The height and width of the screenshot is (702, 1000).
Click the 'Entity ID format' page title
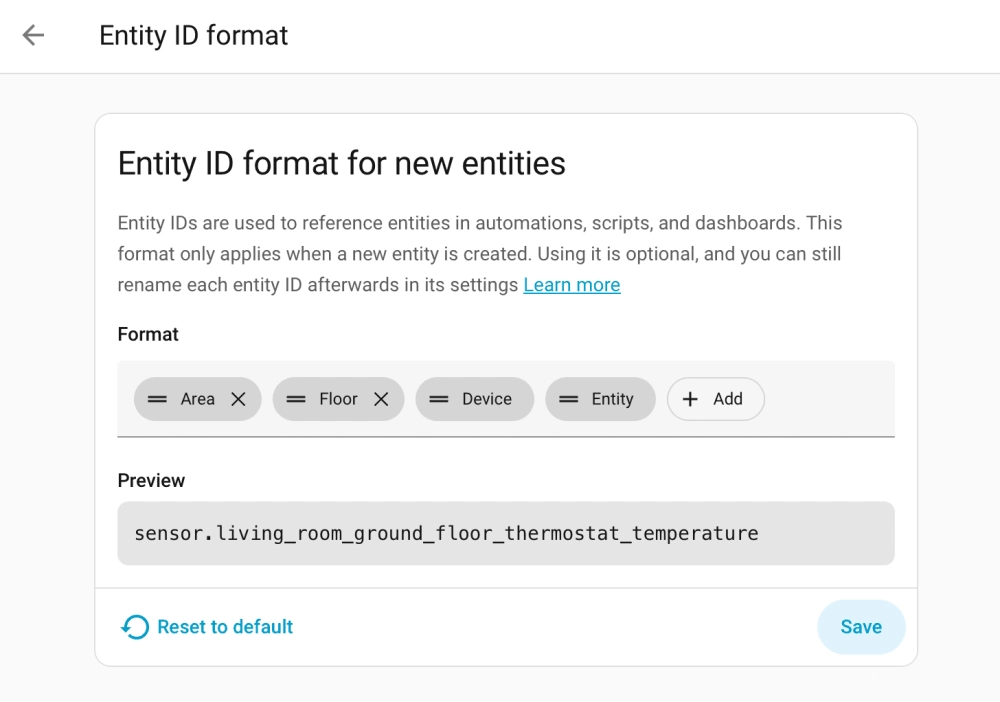point(194,36)
